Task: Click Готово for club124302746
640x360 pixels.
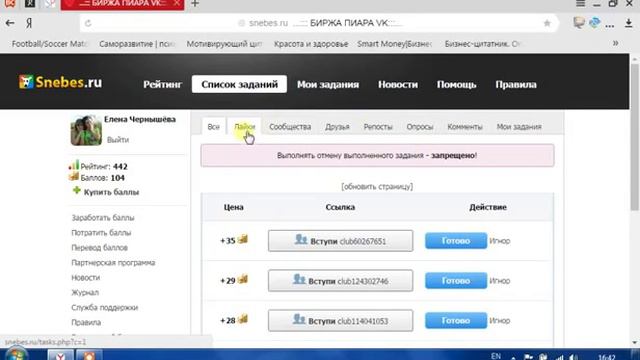Action: tap(456, 281)
